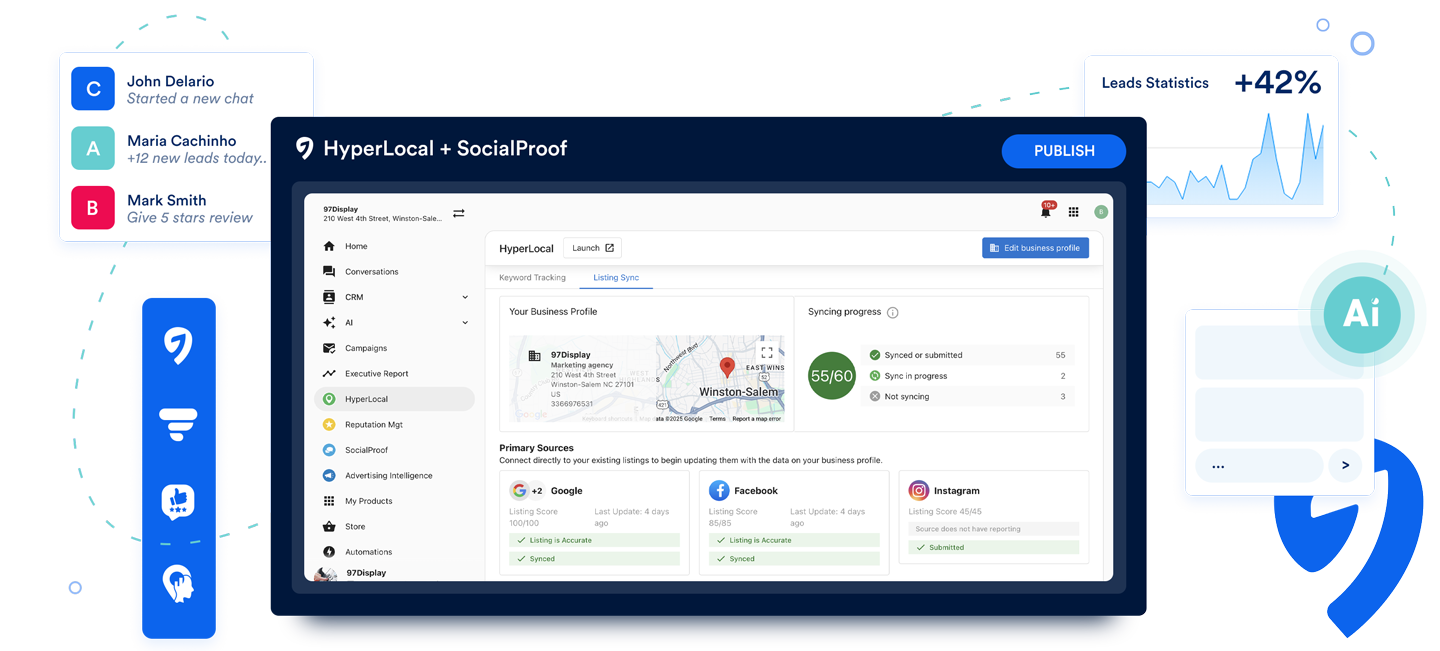This screenshot has width=1440, height=651.
Task: Open the apps grid icon
Action: click(x=1073, y=212)
